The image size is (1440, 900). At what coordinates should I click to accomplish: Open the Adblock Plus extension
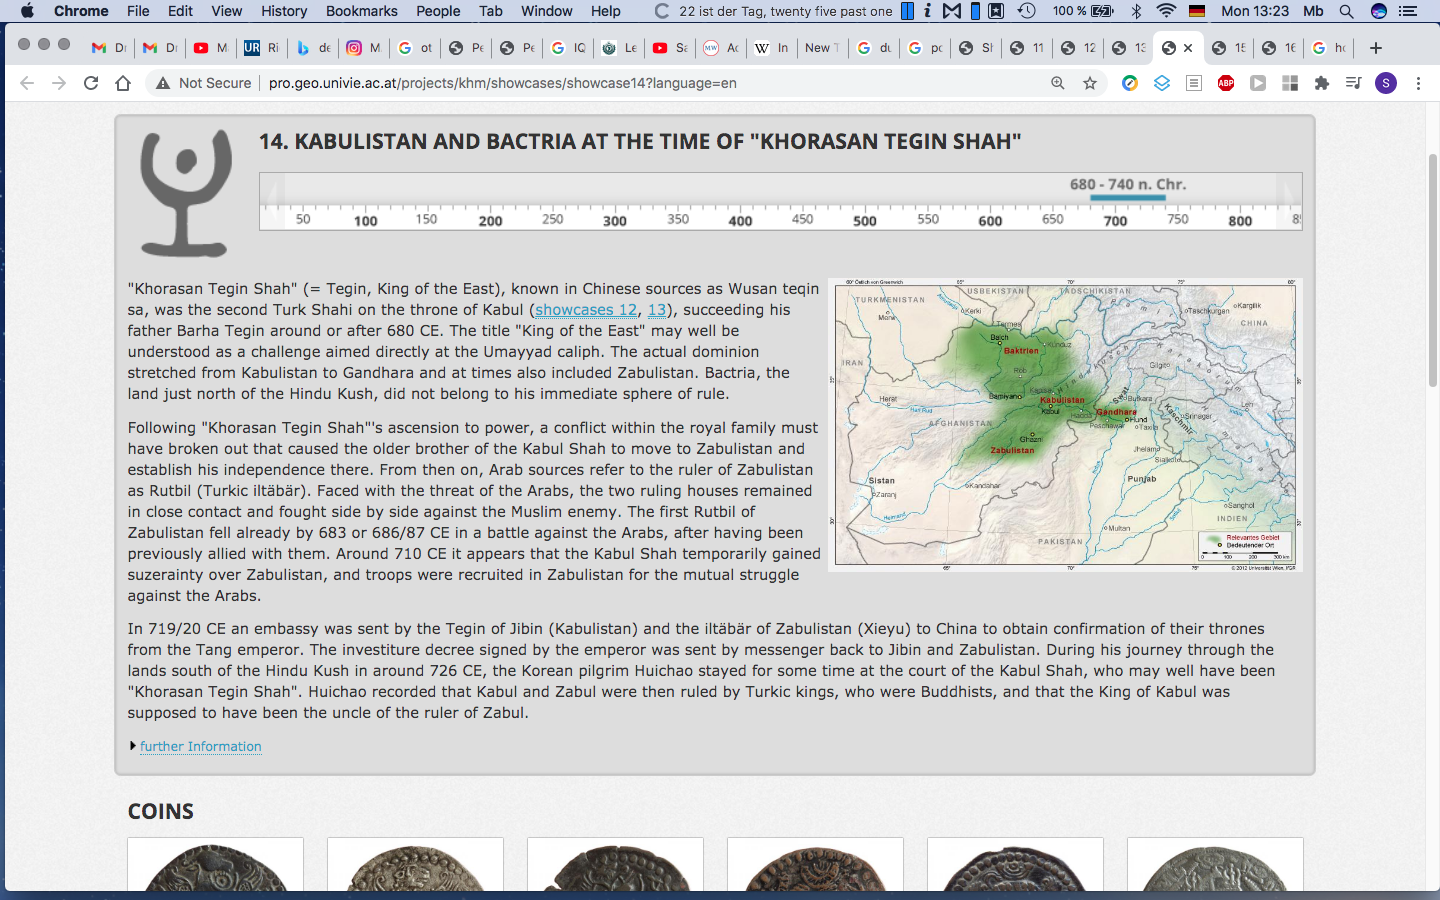click(1226, 83)
